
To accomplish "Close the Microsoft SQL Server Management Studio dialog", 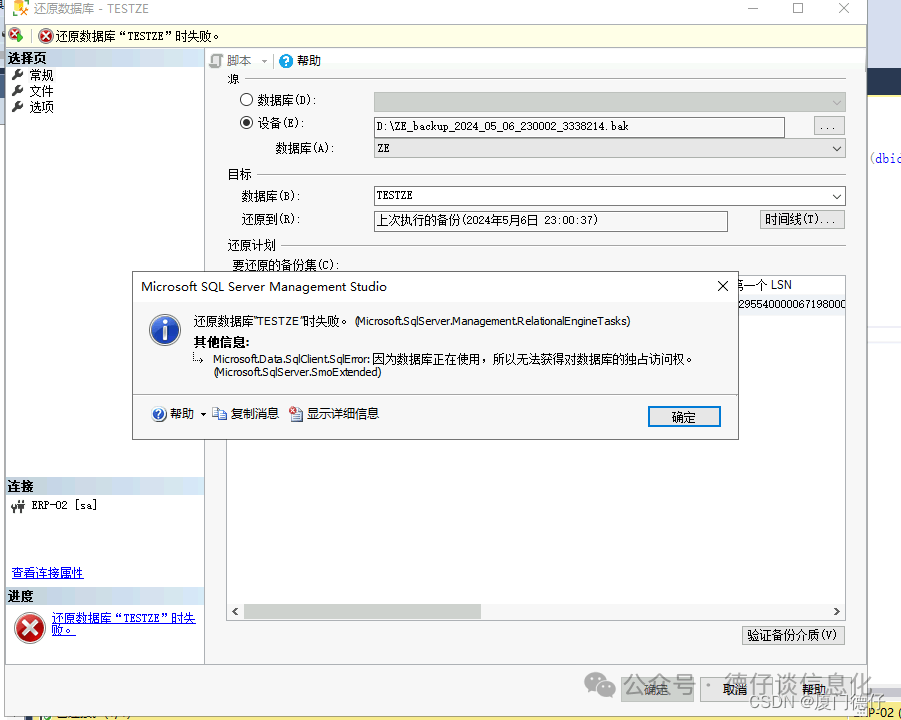I will (x=723, y=286).
